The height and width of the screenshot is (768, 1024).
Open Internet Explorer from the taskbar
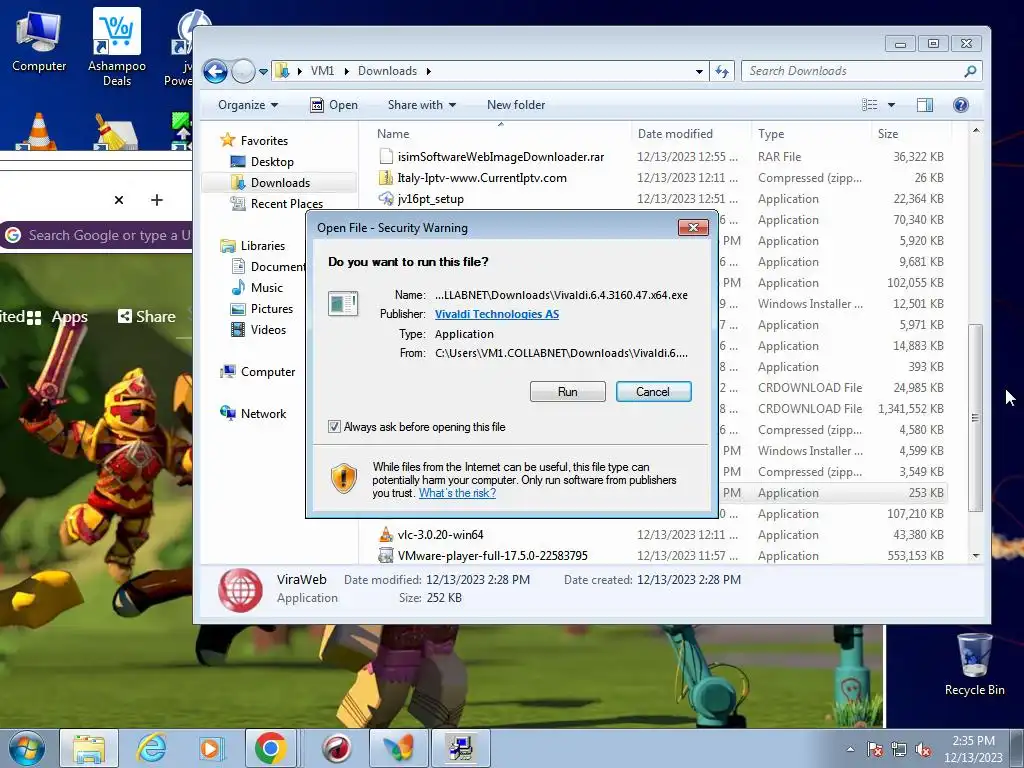(x=152, y=748)
